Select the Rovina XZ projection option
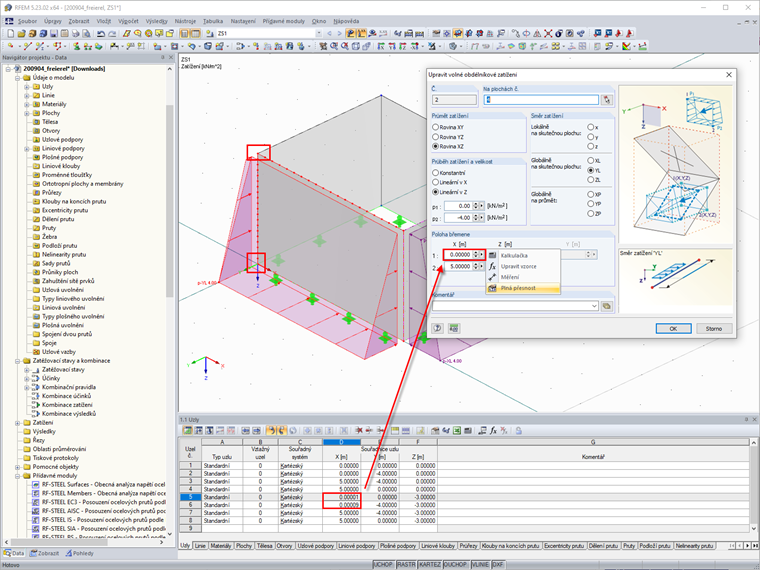The image size is (760, 570). coord(448,146)
